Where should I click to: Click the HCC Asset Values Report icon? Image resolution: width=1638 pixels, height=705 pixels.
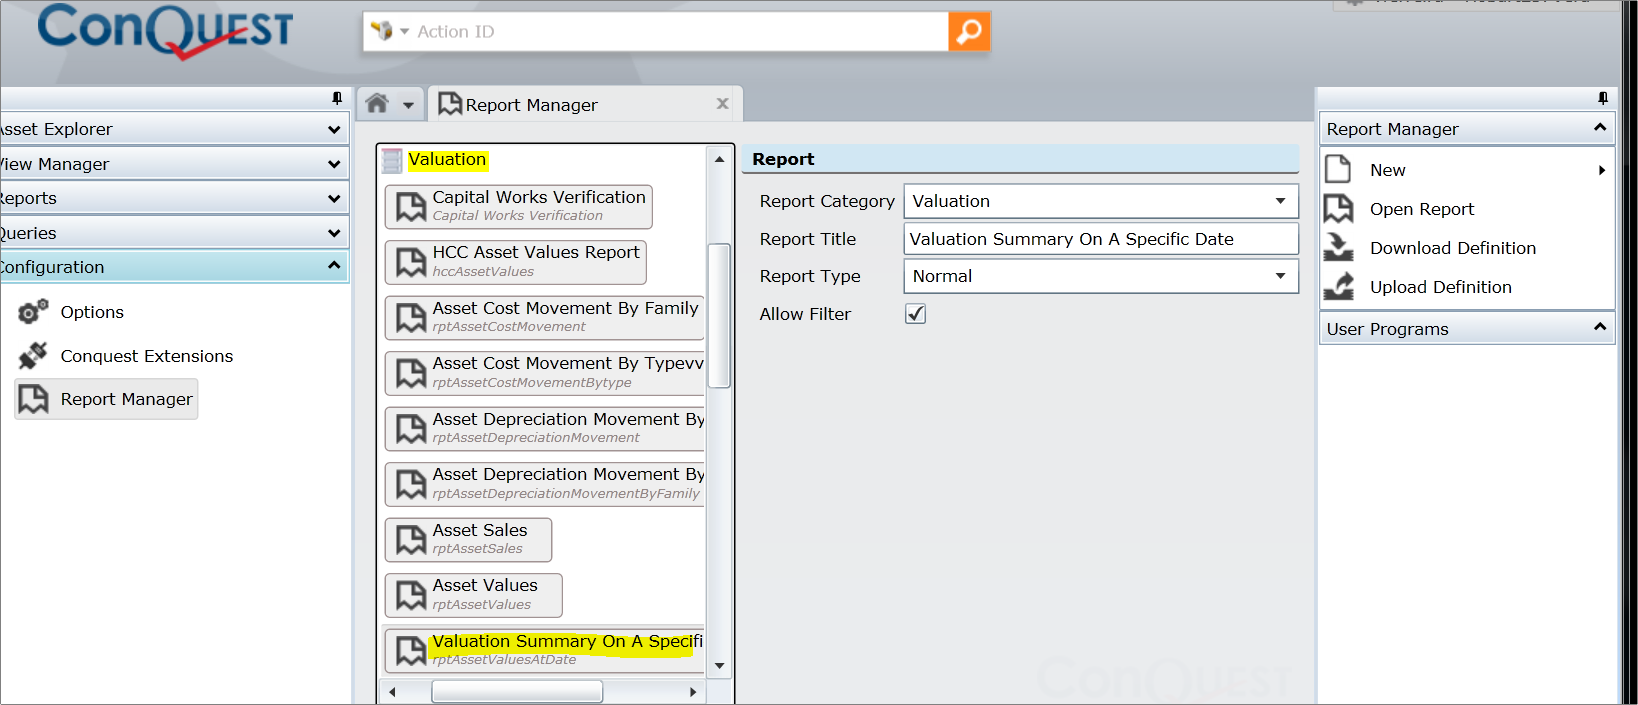pyautogui.click(x=411, y=262)
